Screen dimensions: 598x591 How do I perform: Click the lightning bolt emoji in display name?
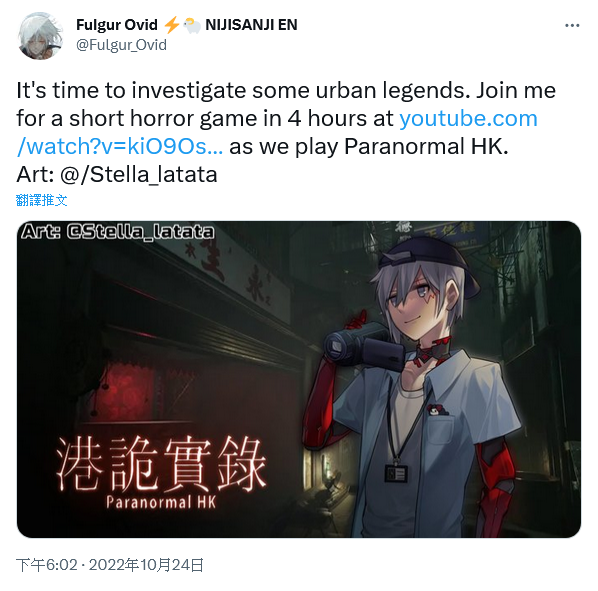pyautogui.click(x=171, y=25)
